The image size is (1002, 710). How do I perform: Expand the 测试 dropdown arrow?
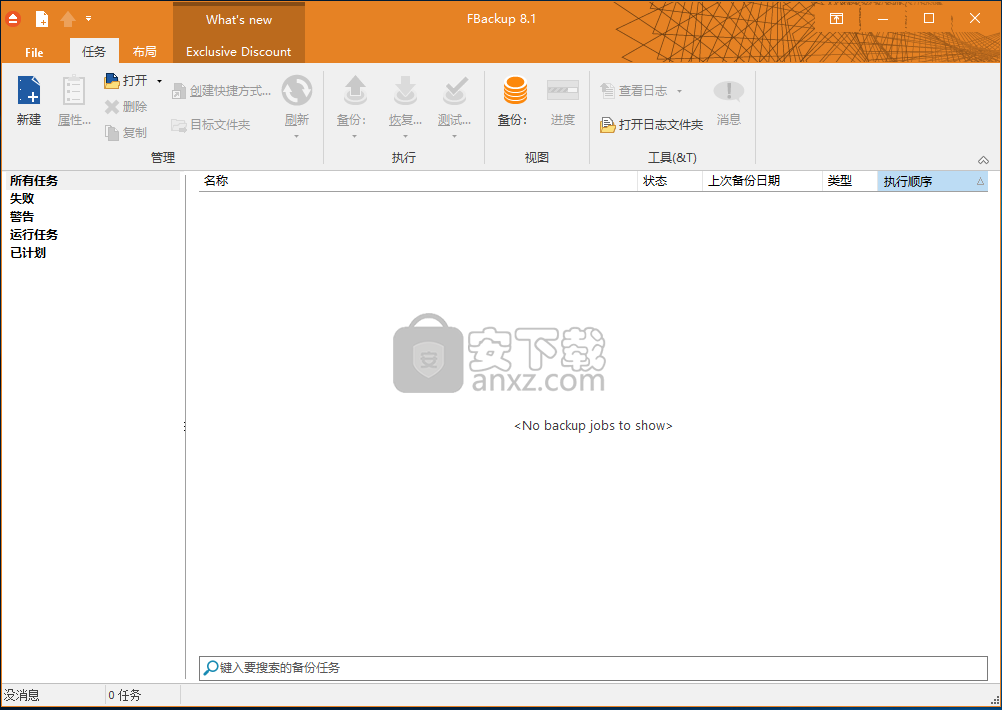[454, 136]
